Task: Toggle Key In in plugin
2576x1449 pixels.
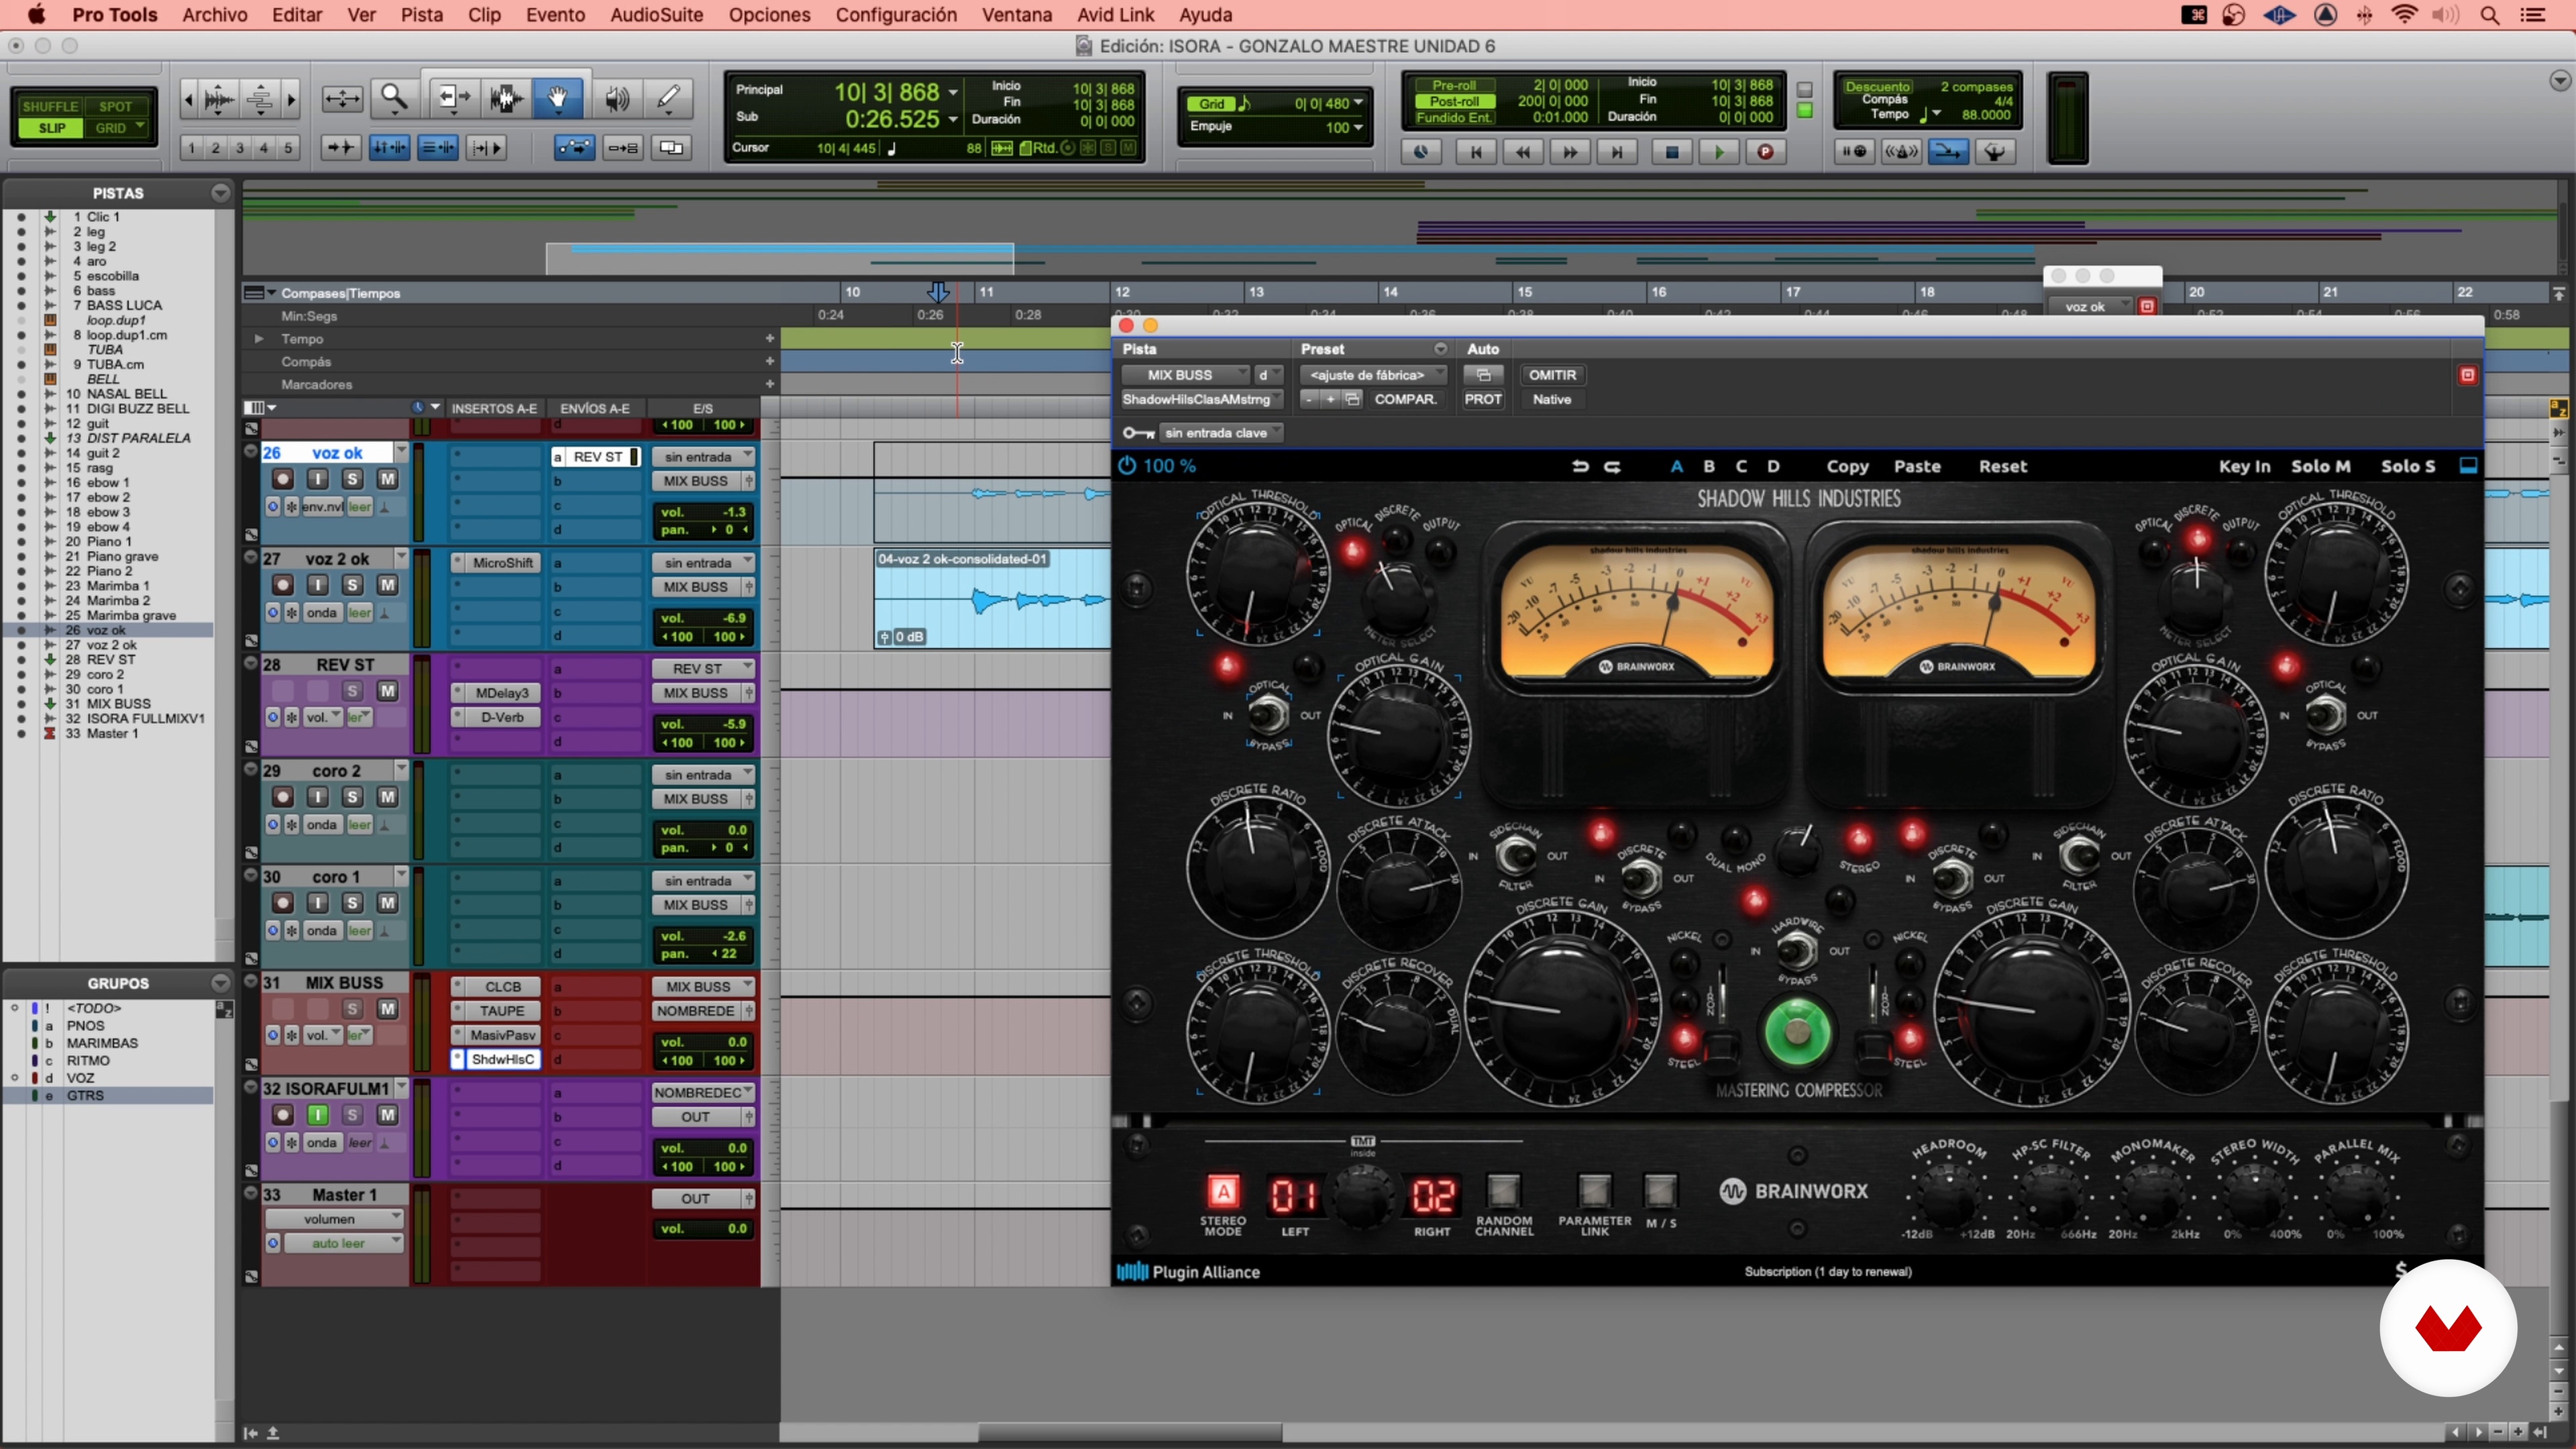Action: click(2244, 467)
